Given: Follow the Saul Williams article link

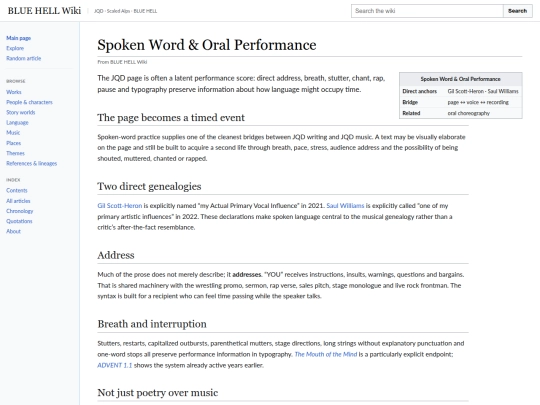Looking at the screenshot, I should pos(345,206).
